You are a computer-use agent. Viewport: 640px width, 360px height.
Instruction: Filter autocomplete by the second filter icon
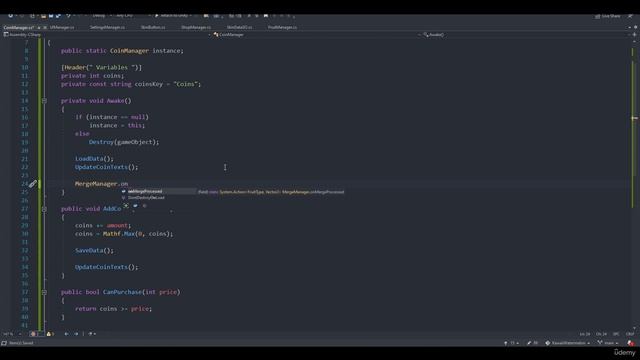135,206
